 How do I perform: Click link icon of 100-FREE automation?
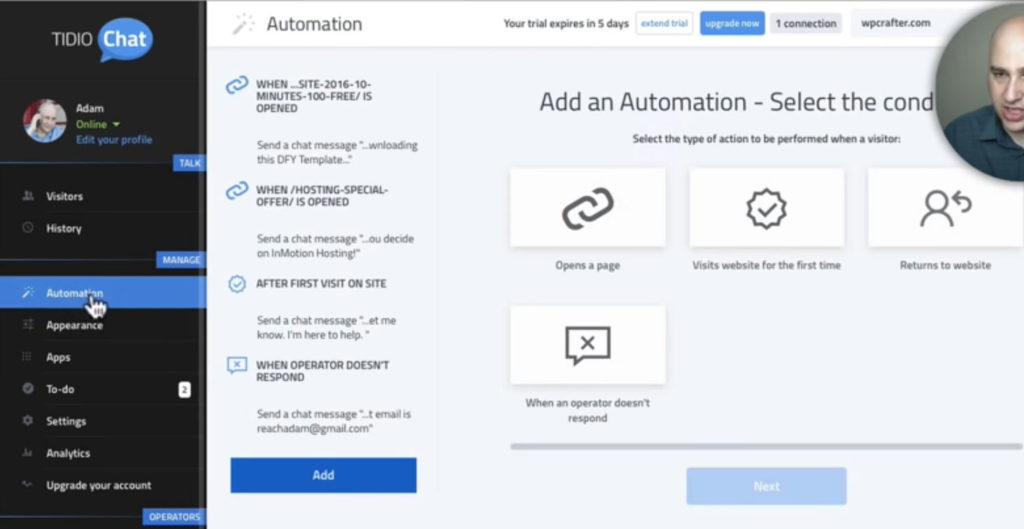coord(237,85)
